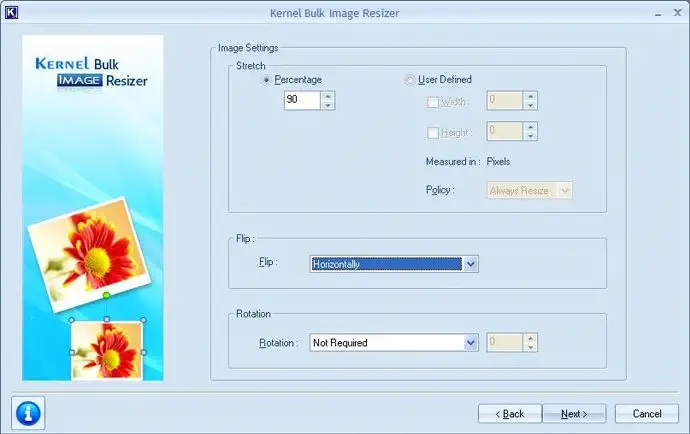Increase percentage with the up arrow
Screen dimensions: 690x434
(x=328, y=96)
